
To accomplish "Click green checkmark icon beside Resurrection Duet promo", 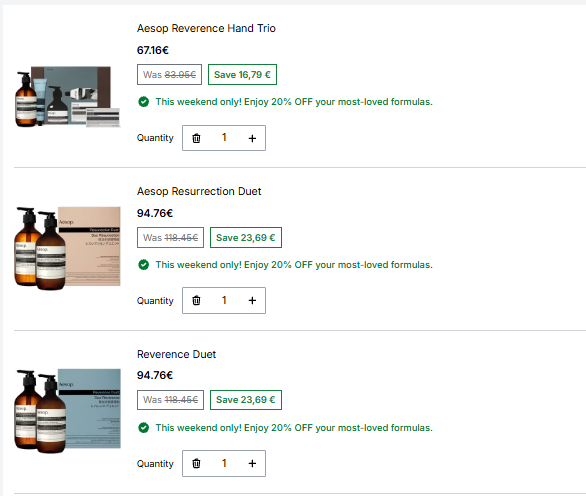I will coord(144,265).
